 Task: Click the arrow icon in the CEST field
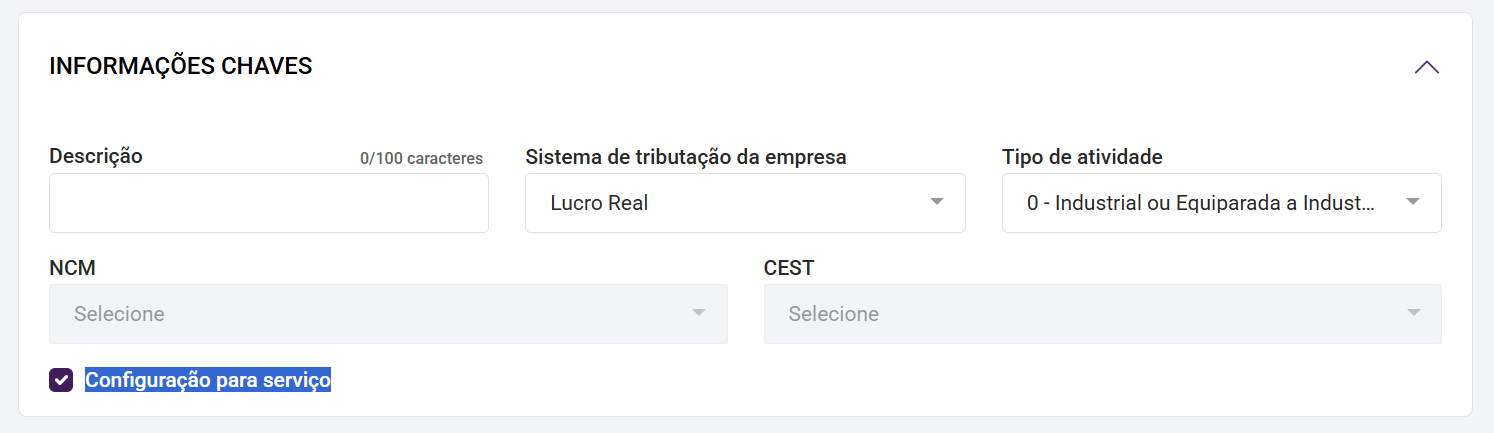(x=1412, y=313)
